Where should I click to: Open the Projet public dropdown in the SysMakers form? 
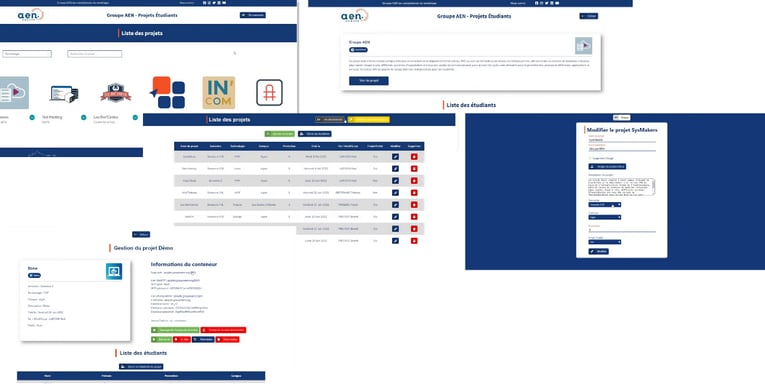[604, 242]
